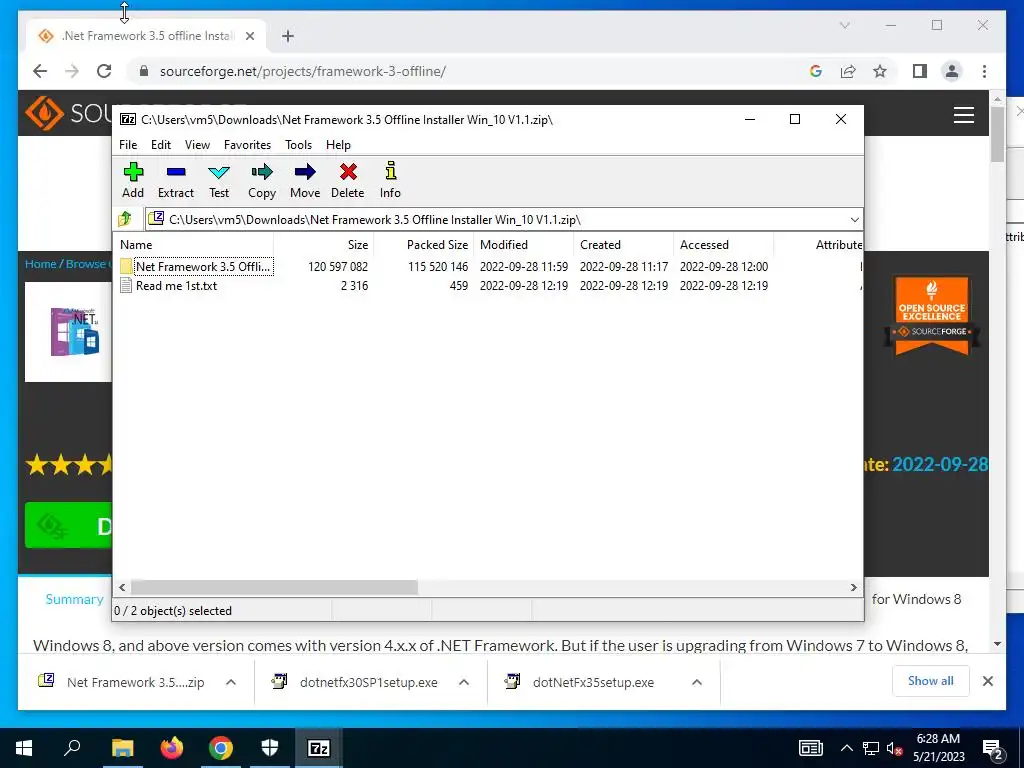Close the Chrome downloads bar
Viewport: 1024px width, 768px height.
click(x=988, y=681)
